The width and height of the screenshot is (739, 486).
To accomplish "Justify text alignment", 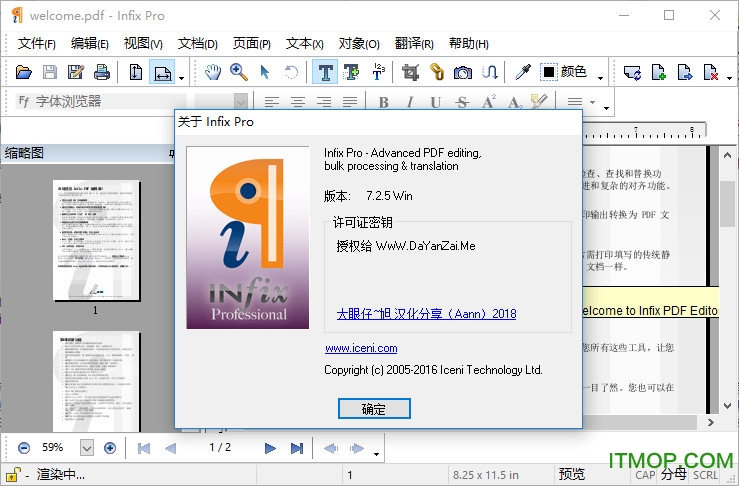I will [x=350, y=101].
